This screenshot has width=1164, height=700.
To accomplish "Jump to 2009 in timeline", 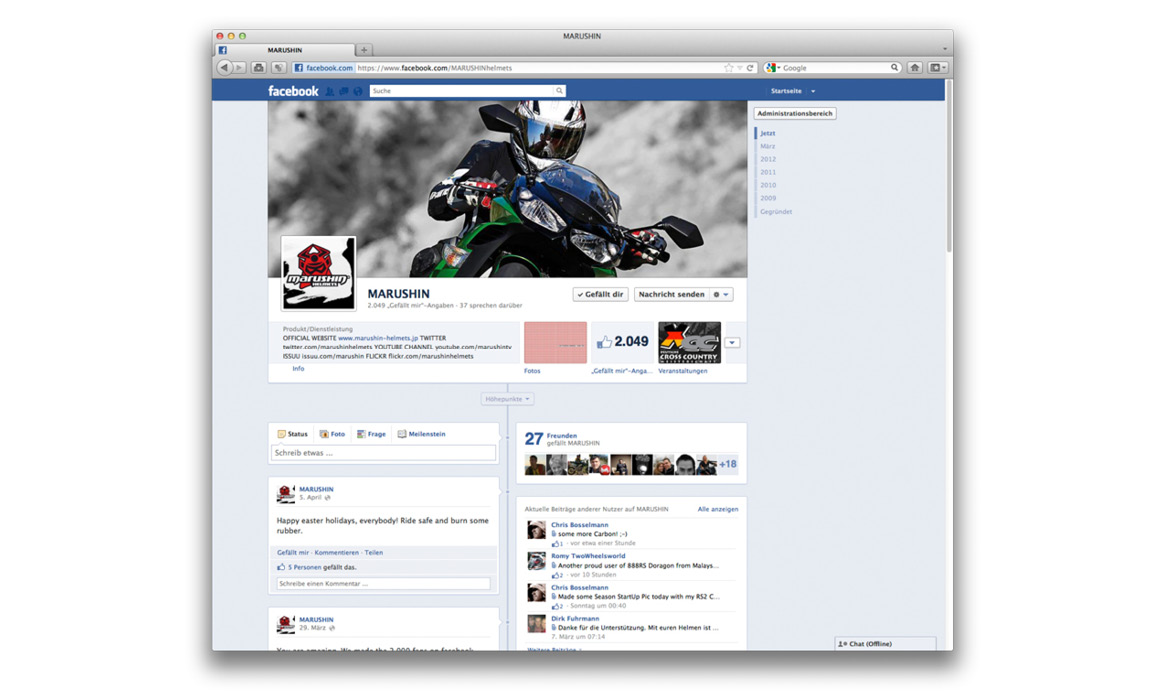I will 768,198.
